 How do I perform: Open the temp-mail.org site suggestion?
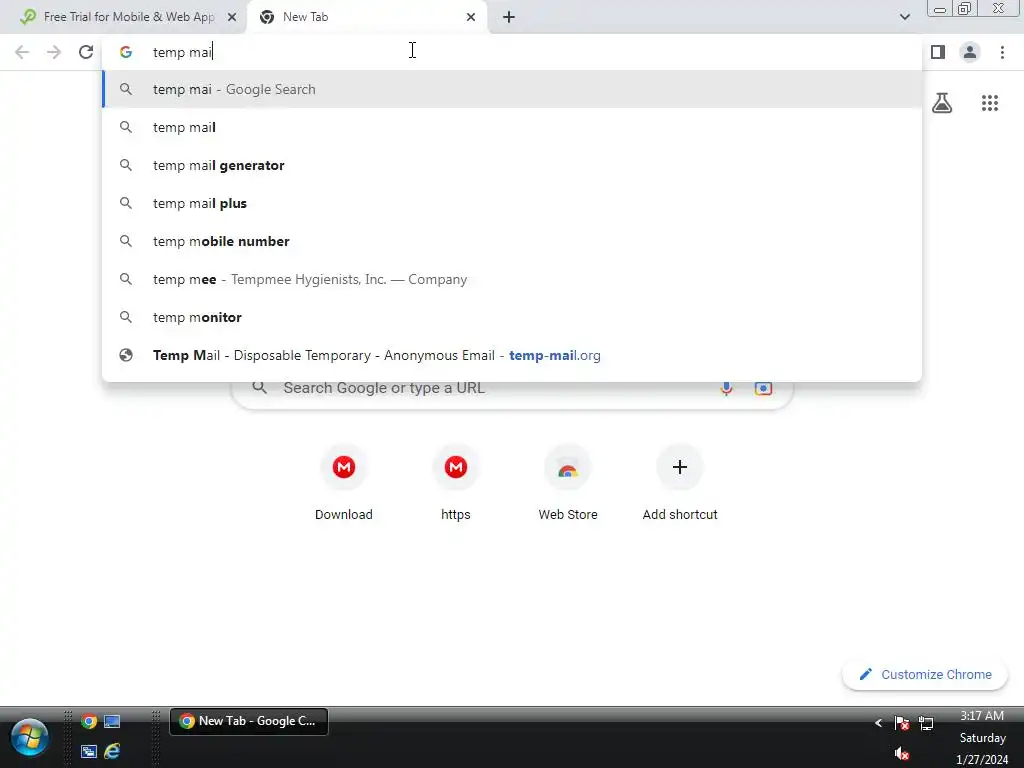coord(512,355)
